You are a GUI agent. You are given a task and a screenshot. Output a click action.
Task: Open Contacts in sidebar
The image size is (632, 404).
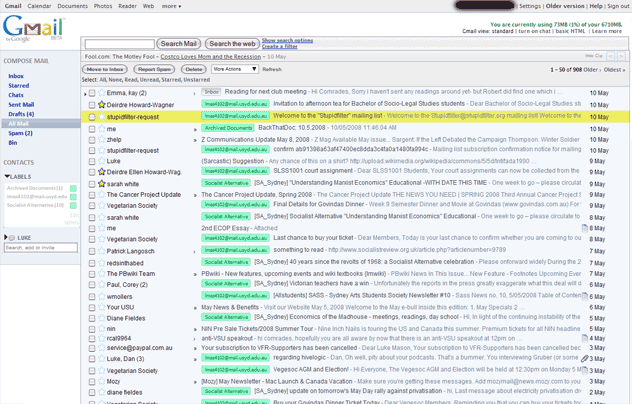[x=19, y=162]
